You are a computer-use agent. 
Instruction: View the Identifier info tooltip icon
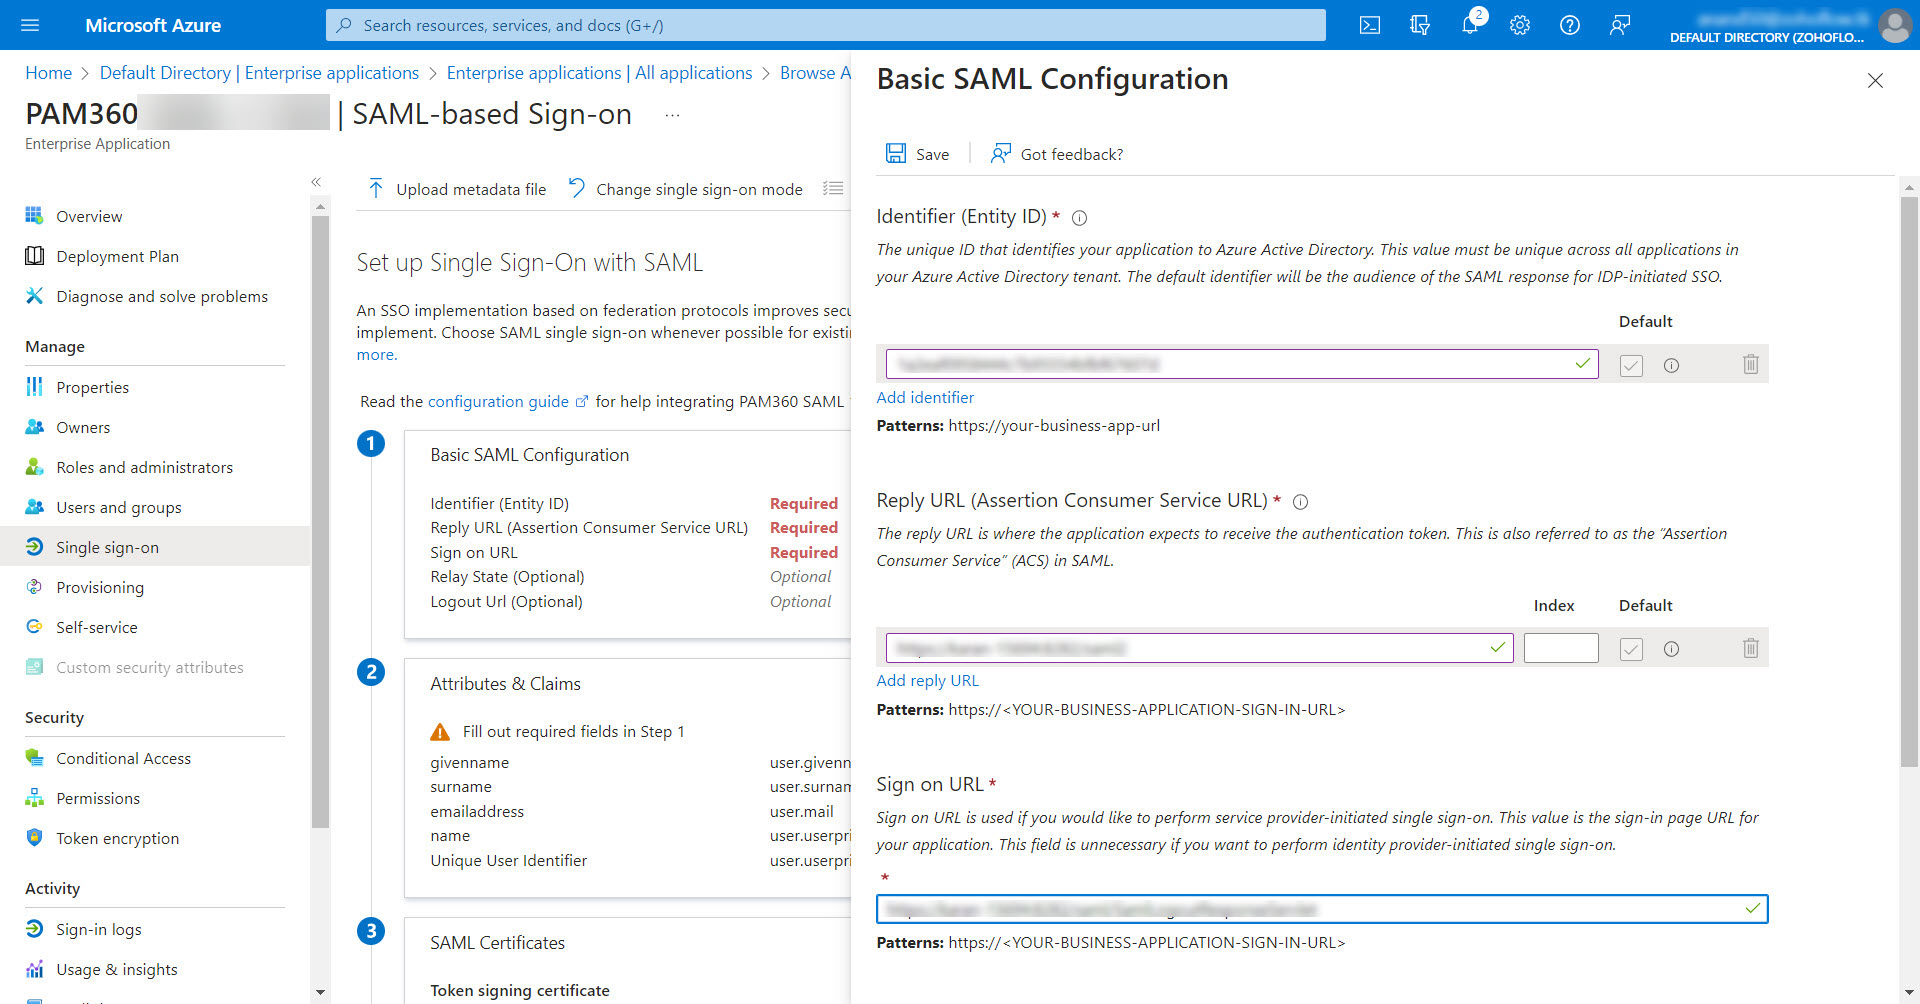[1079, 217]
